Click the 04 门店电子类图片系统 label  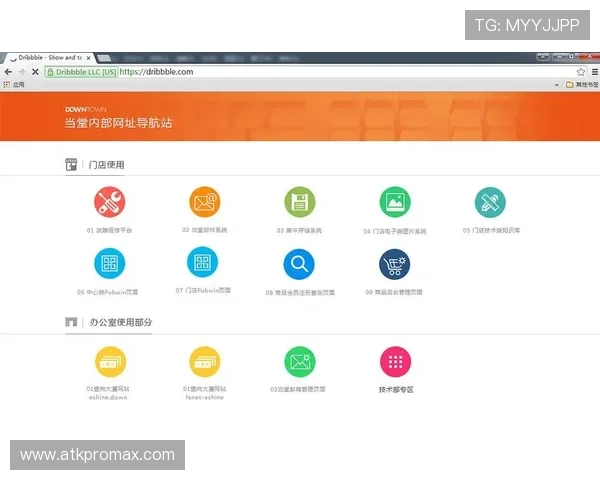(395, 231)
